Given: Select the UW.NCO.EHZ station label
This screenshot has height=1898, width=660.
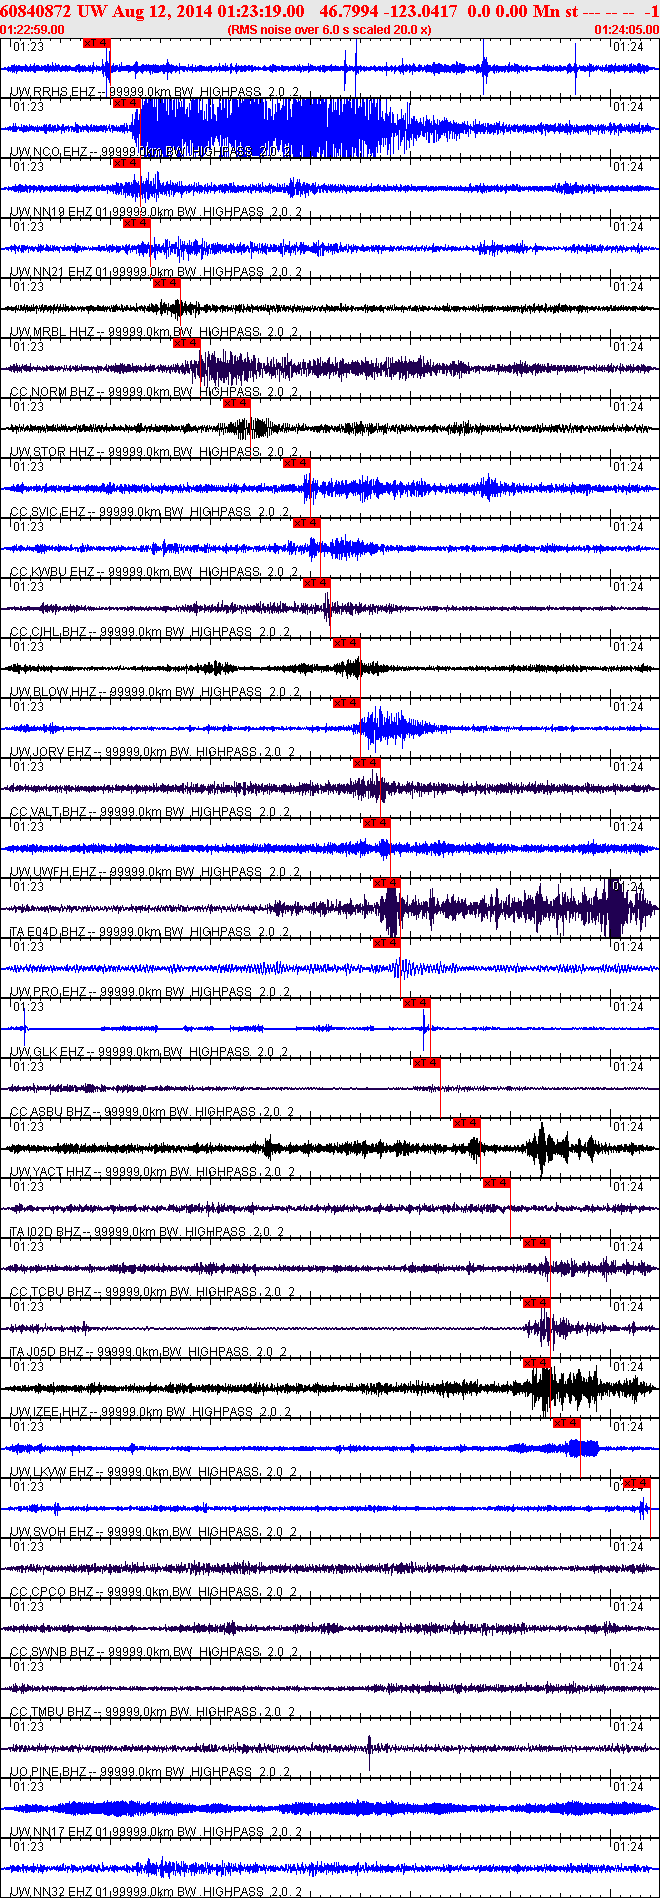Looking at the screenshot, I should [x=151, y=152].
